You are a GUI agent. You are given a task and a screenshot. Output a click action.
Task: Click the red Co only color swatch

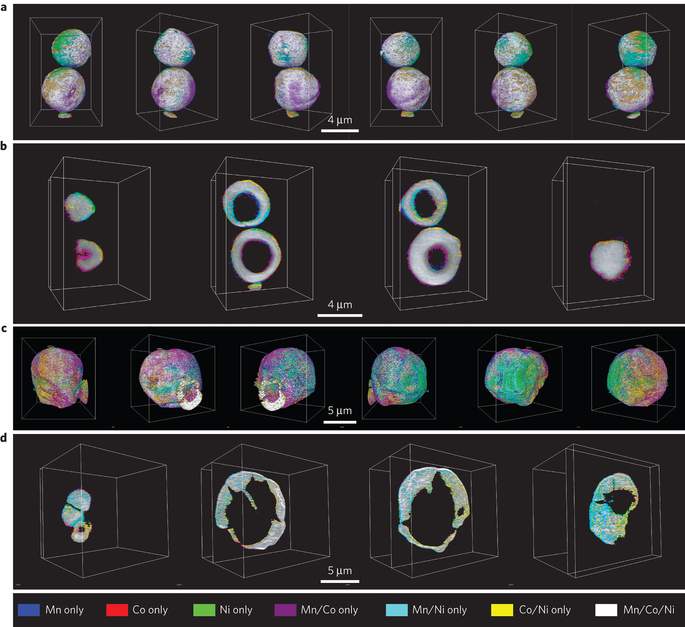[117, 610]
